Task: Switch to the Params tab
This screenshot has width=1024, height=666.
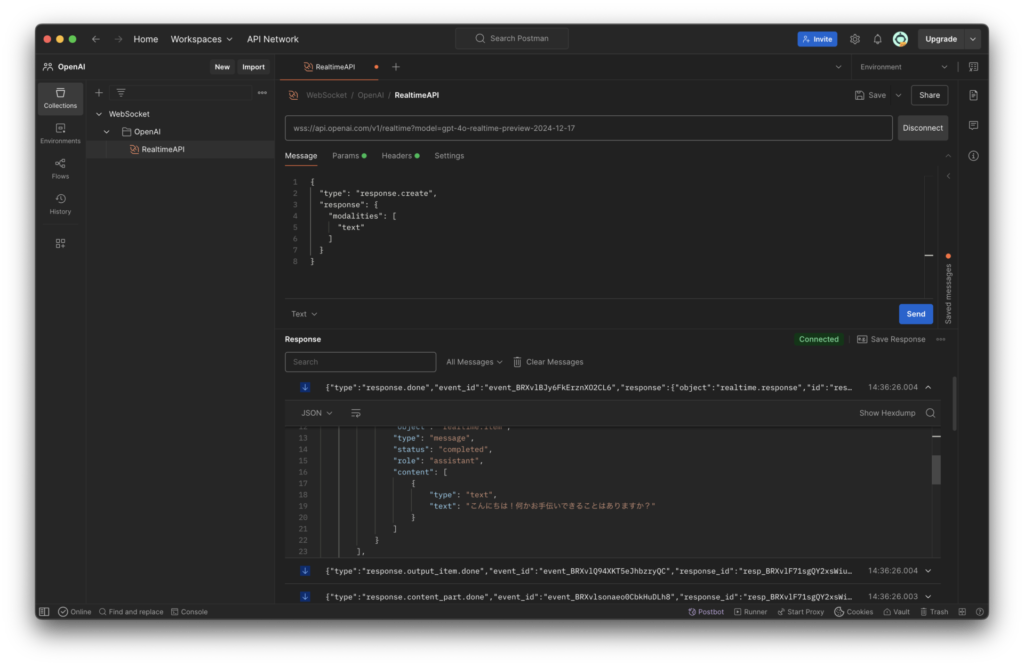Action: pos(349,155)
